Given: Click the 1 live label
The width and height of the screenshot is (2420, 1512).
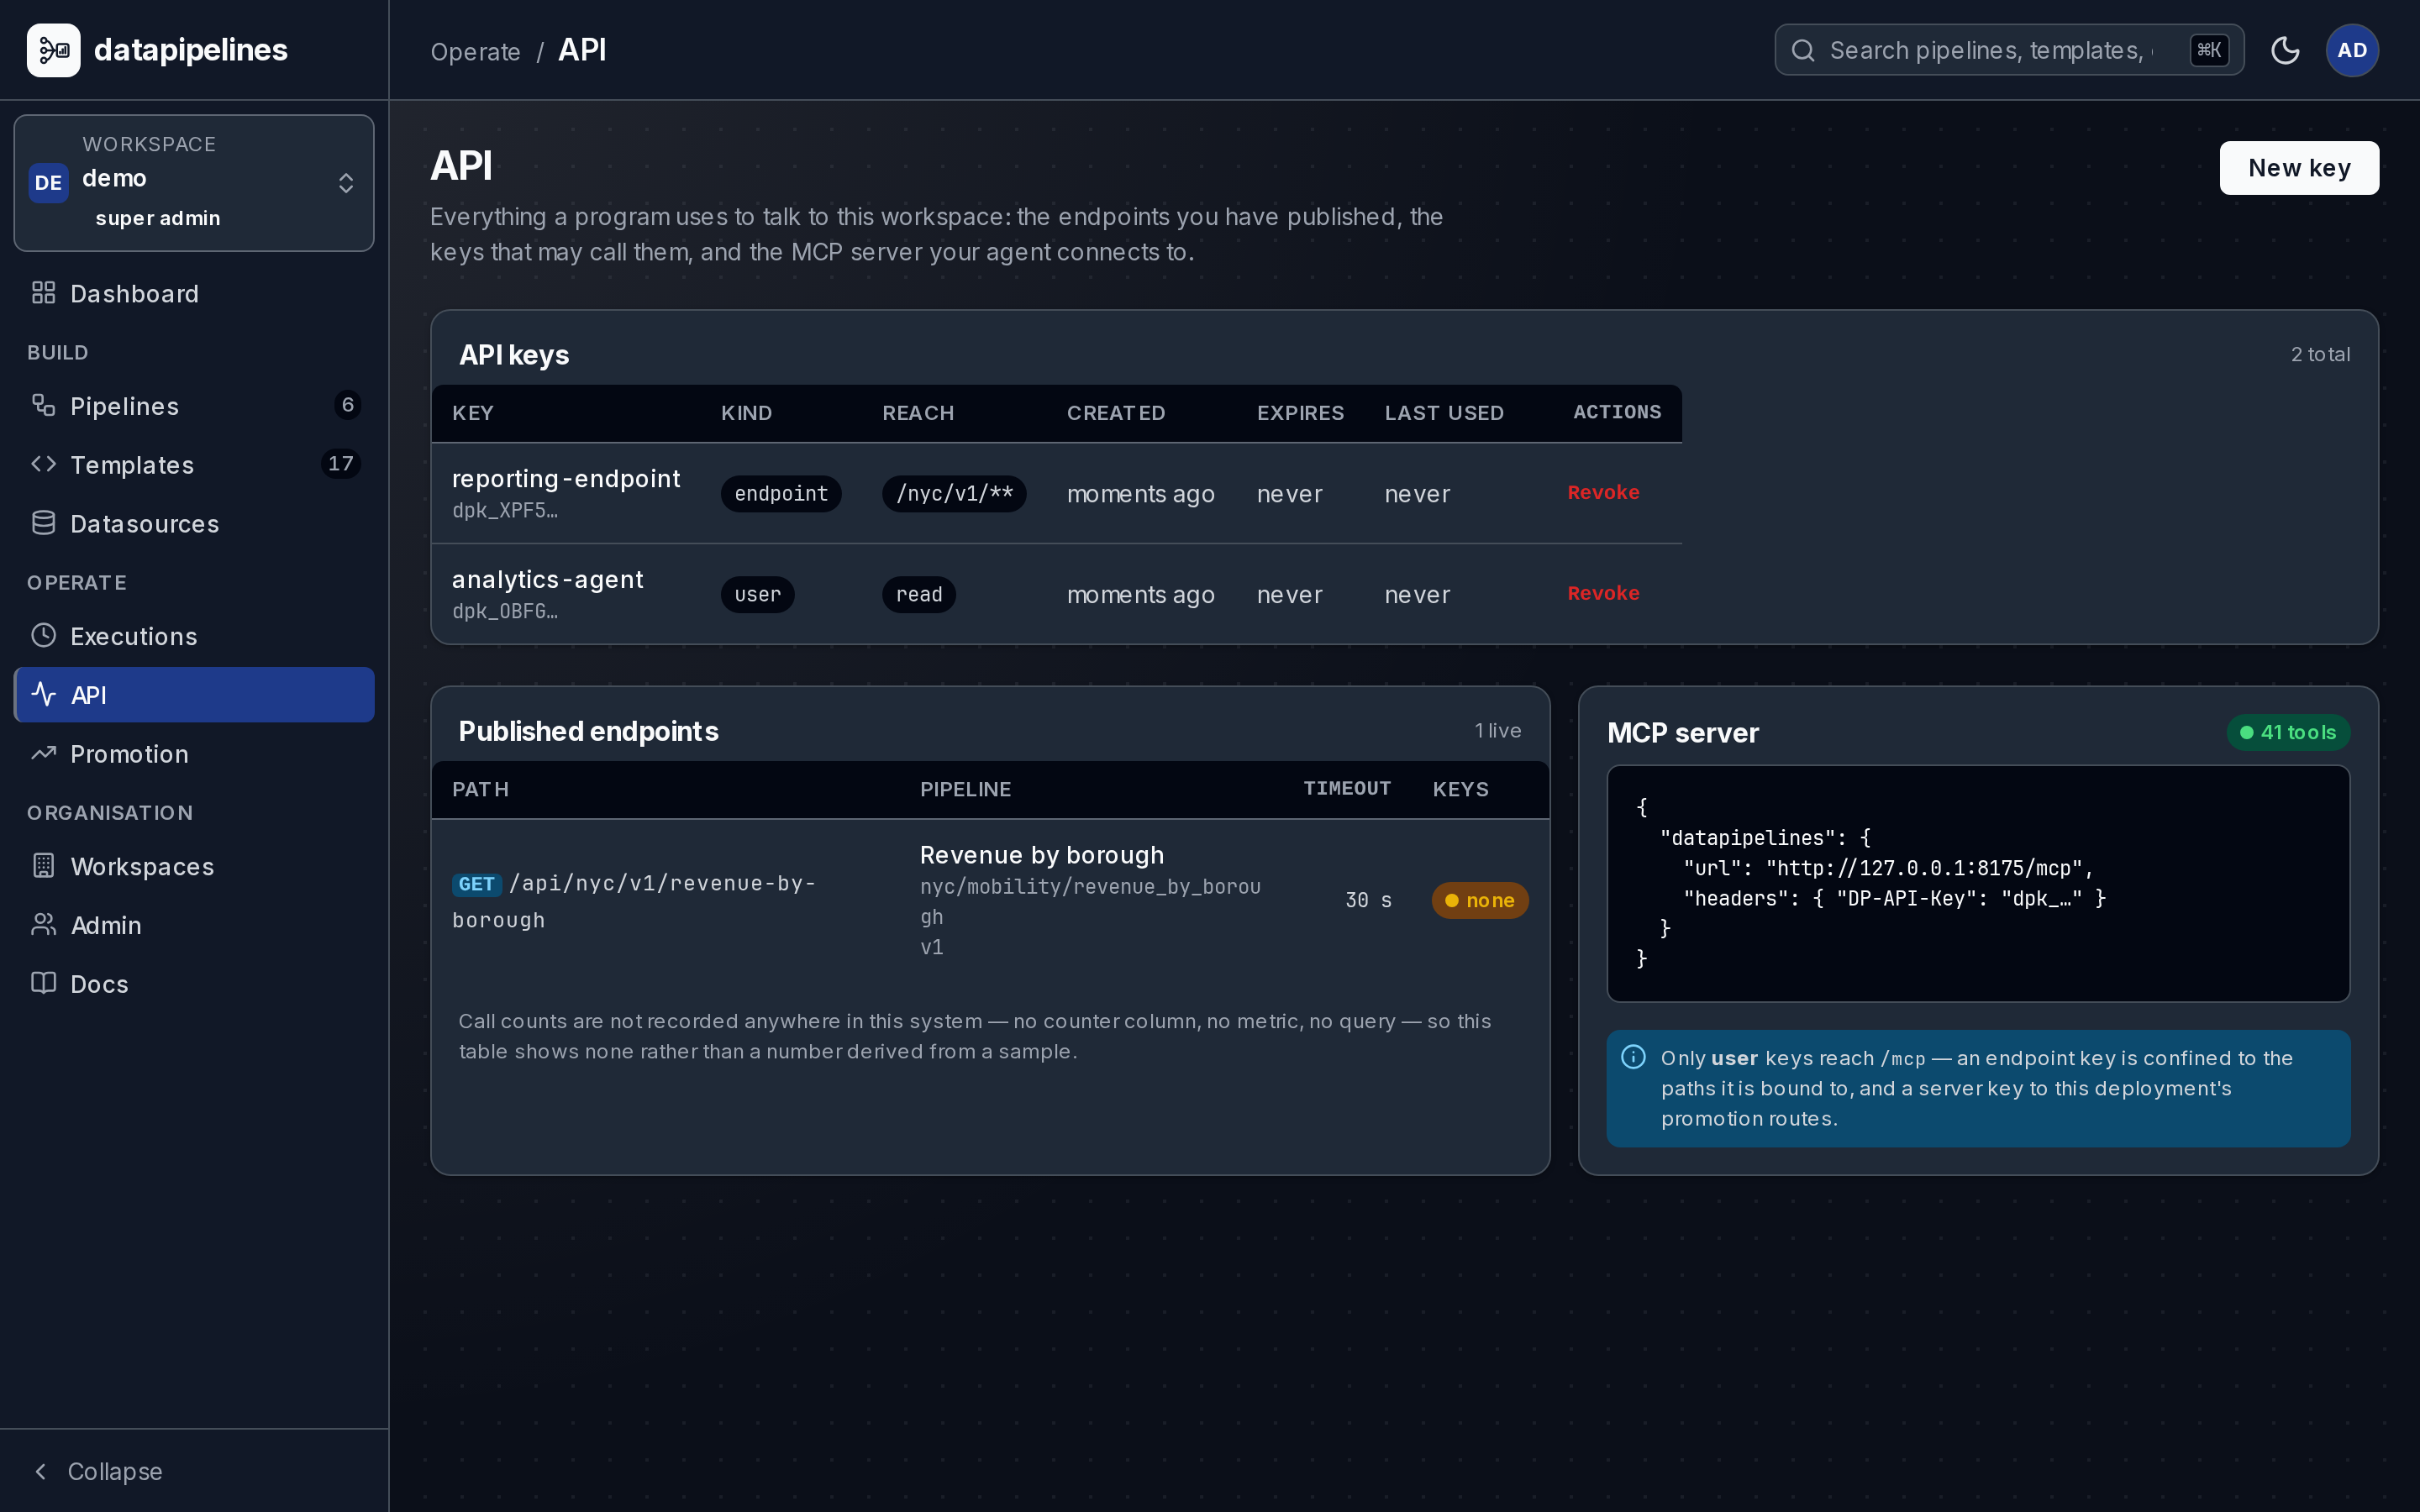Looking at the screenshot, I should point(1497,730).
